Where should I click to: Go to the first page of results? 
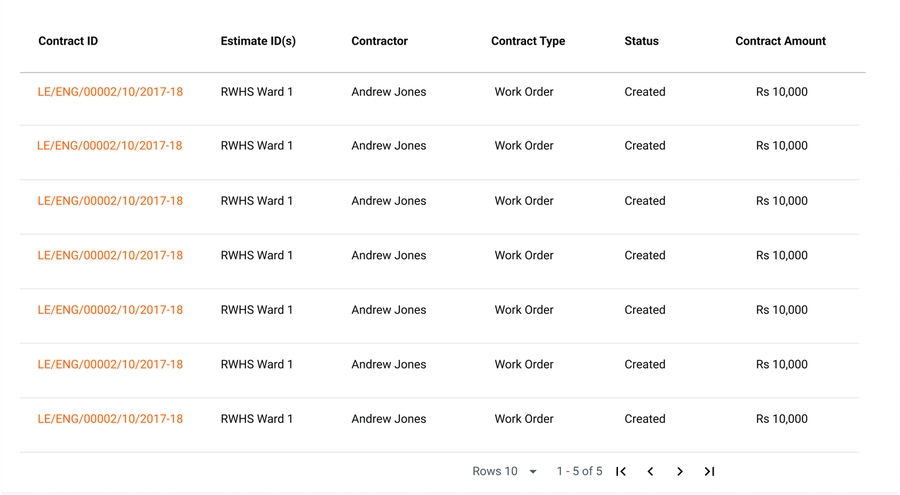click(621, 471)
